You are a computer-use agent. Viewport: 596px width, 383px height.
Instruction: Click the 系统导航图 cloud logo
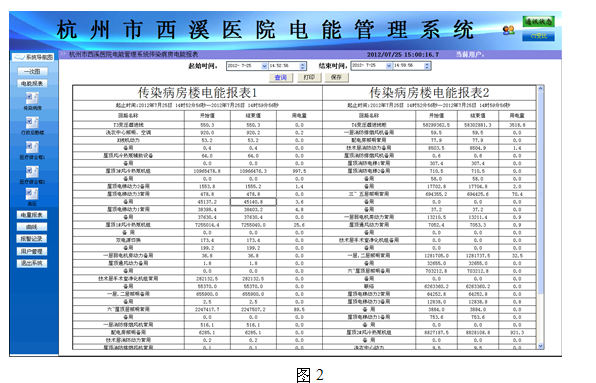point(33,57)
